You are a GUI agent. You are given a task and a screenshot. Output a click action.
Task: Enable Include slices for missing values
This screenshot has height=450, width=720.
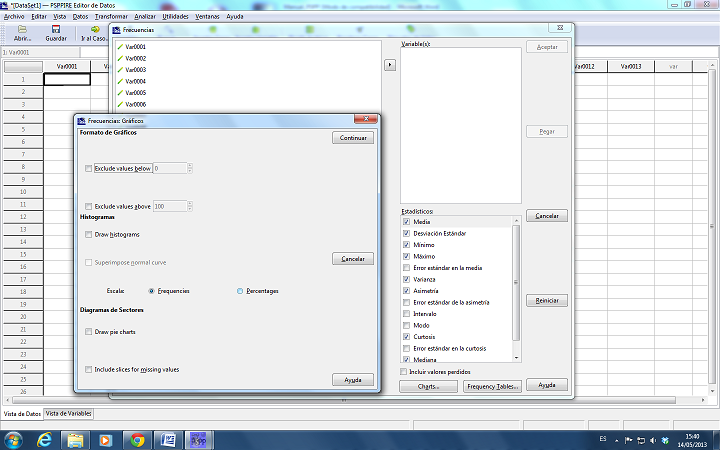(x=89, y=369)
